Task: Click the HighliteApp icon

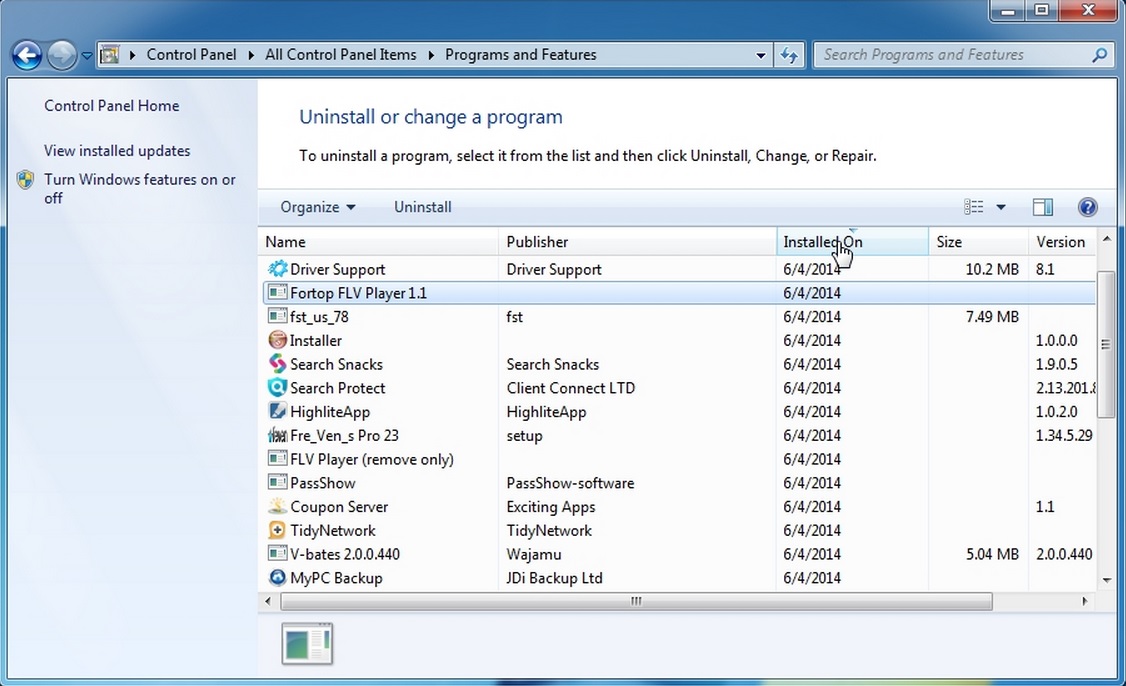Action: [277, 412]
